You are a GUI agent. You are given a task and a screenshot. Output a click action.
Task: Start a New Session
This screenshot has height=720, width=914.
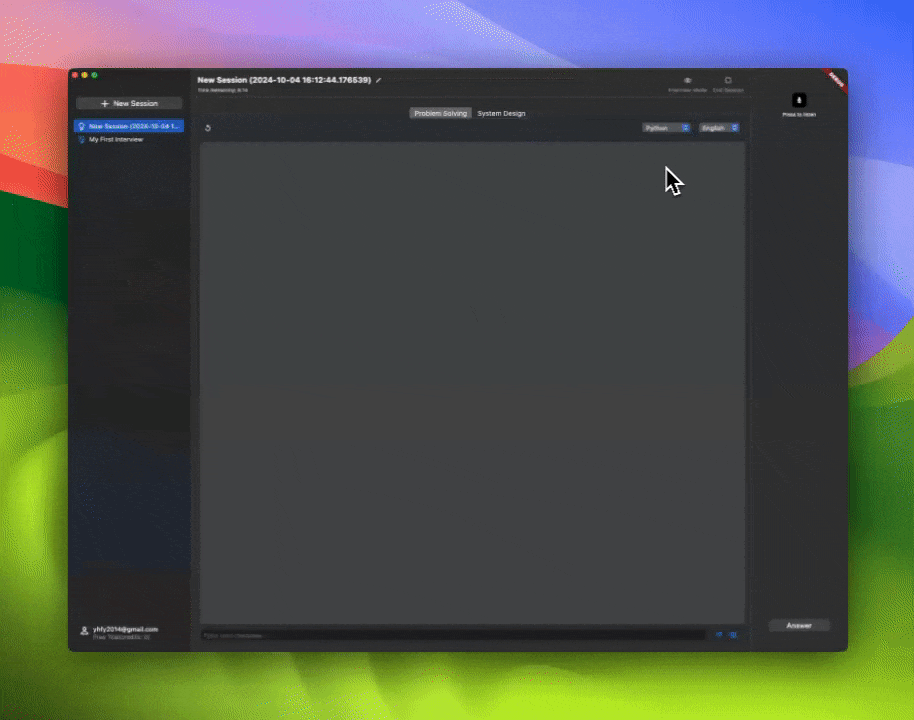click(129, 103)
